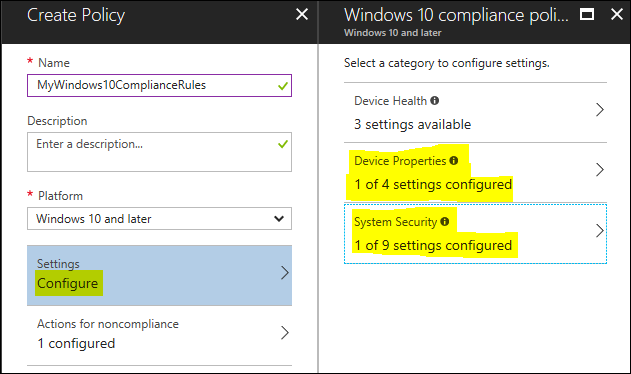Click the Device Properties info icon

point(454,161)
